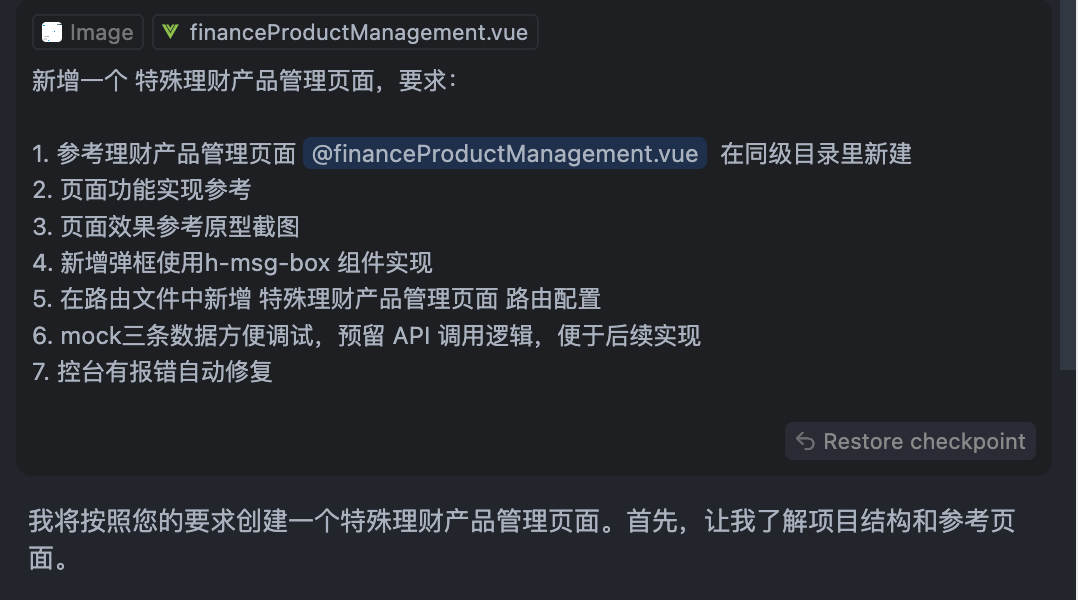Click list item 1 text 参考理财产品管理页面
The image size is (1078, 600).
(176, 154)
